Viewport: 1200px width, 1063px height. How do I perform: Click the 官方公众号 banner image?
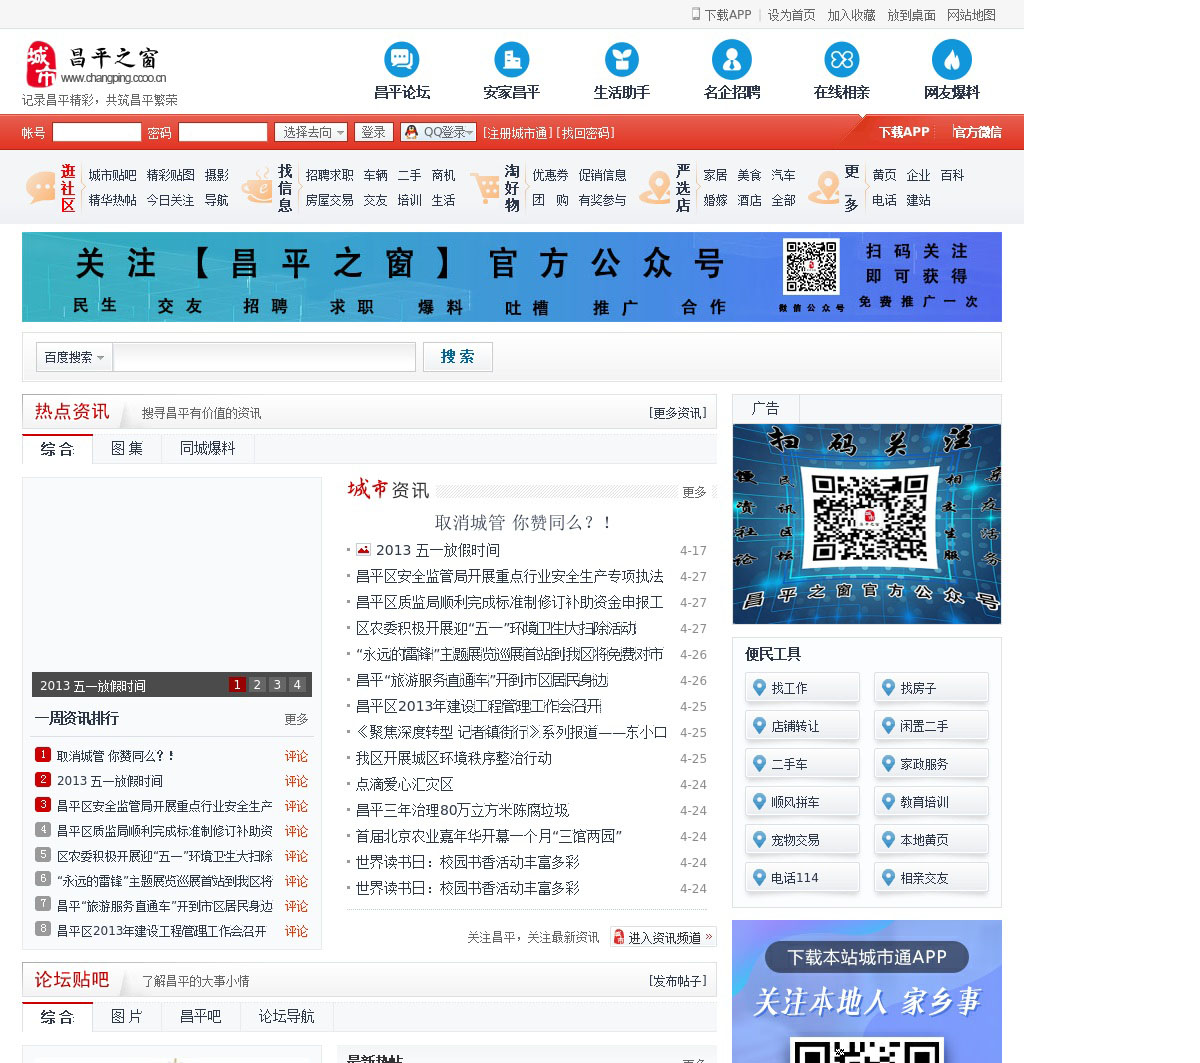(511, 277)
